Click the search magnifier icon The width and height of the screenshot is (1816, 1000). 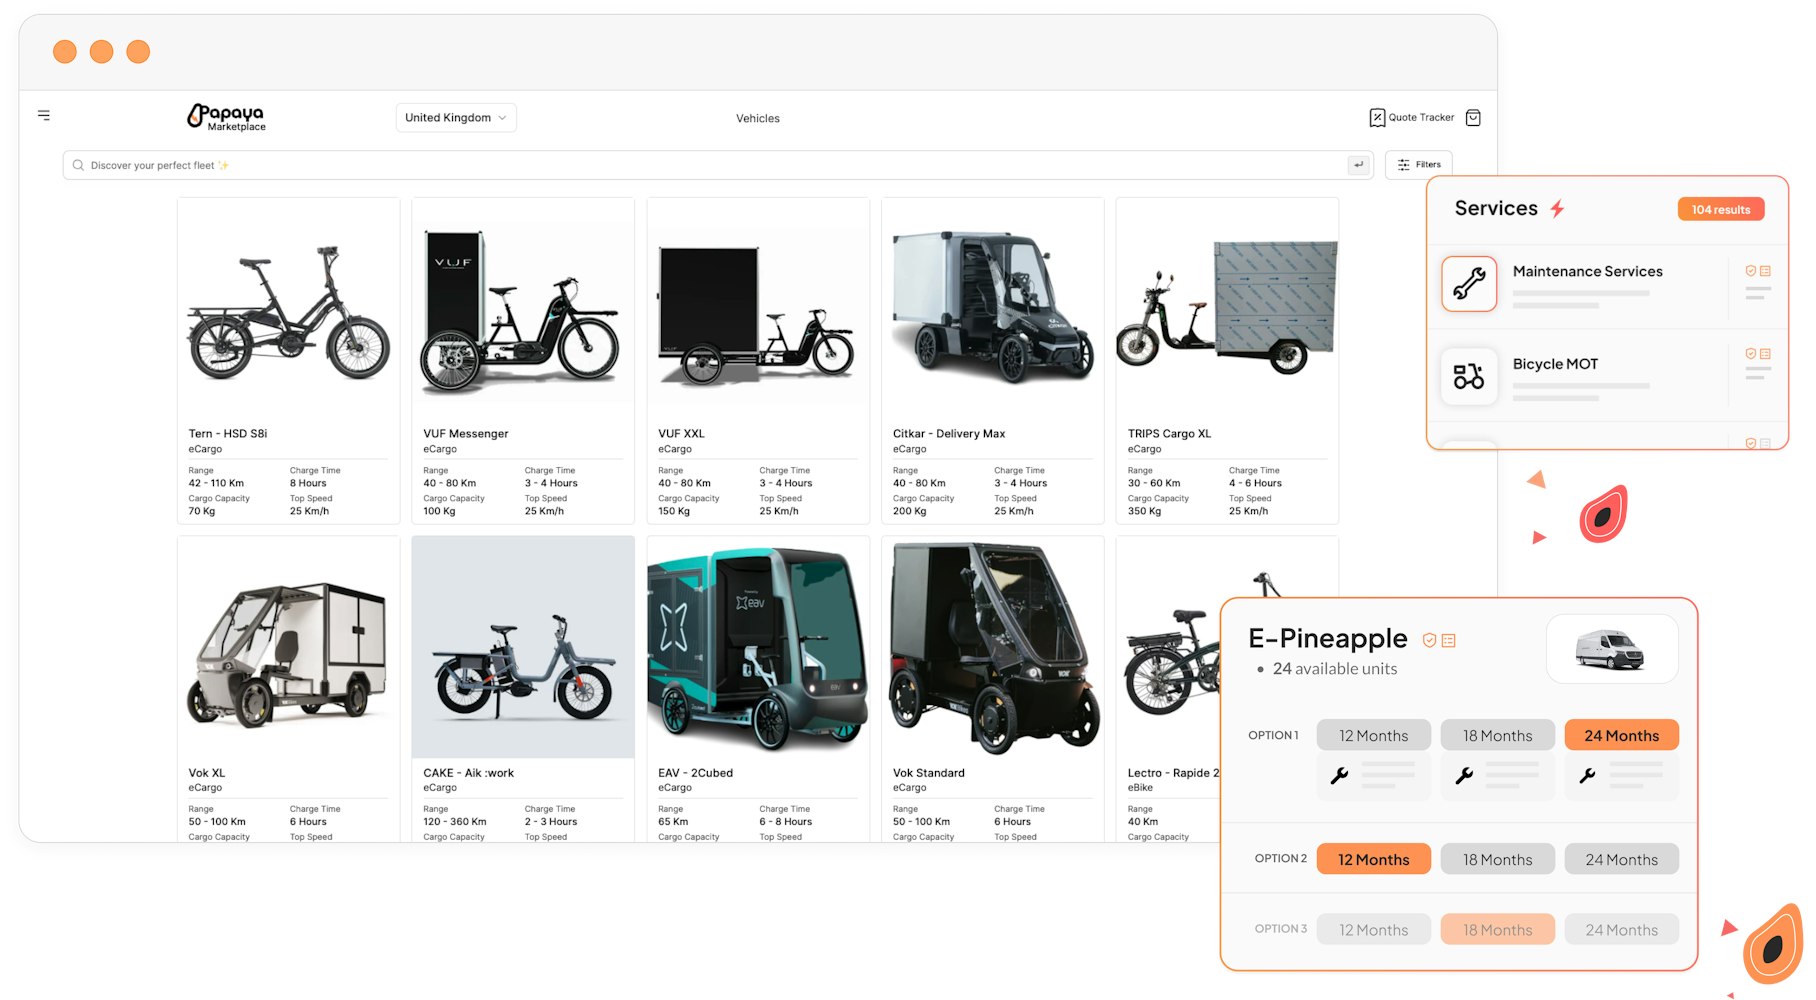click(78, 165)
